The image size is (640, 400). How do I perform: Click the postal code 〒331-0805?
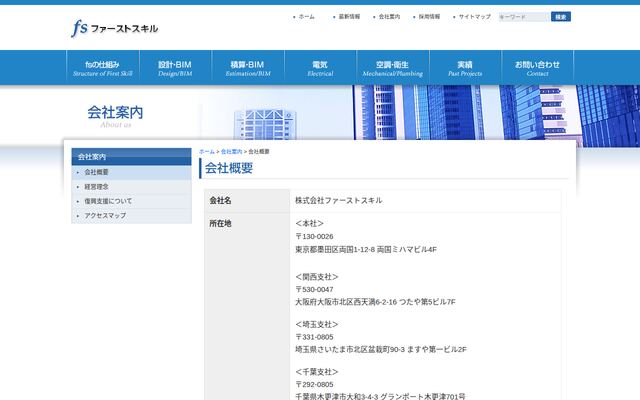click(x=314, y=337)
